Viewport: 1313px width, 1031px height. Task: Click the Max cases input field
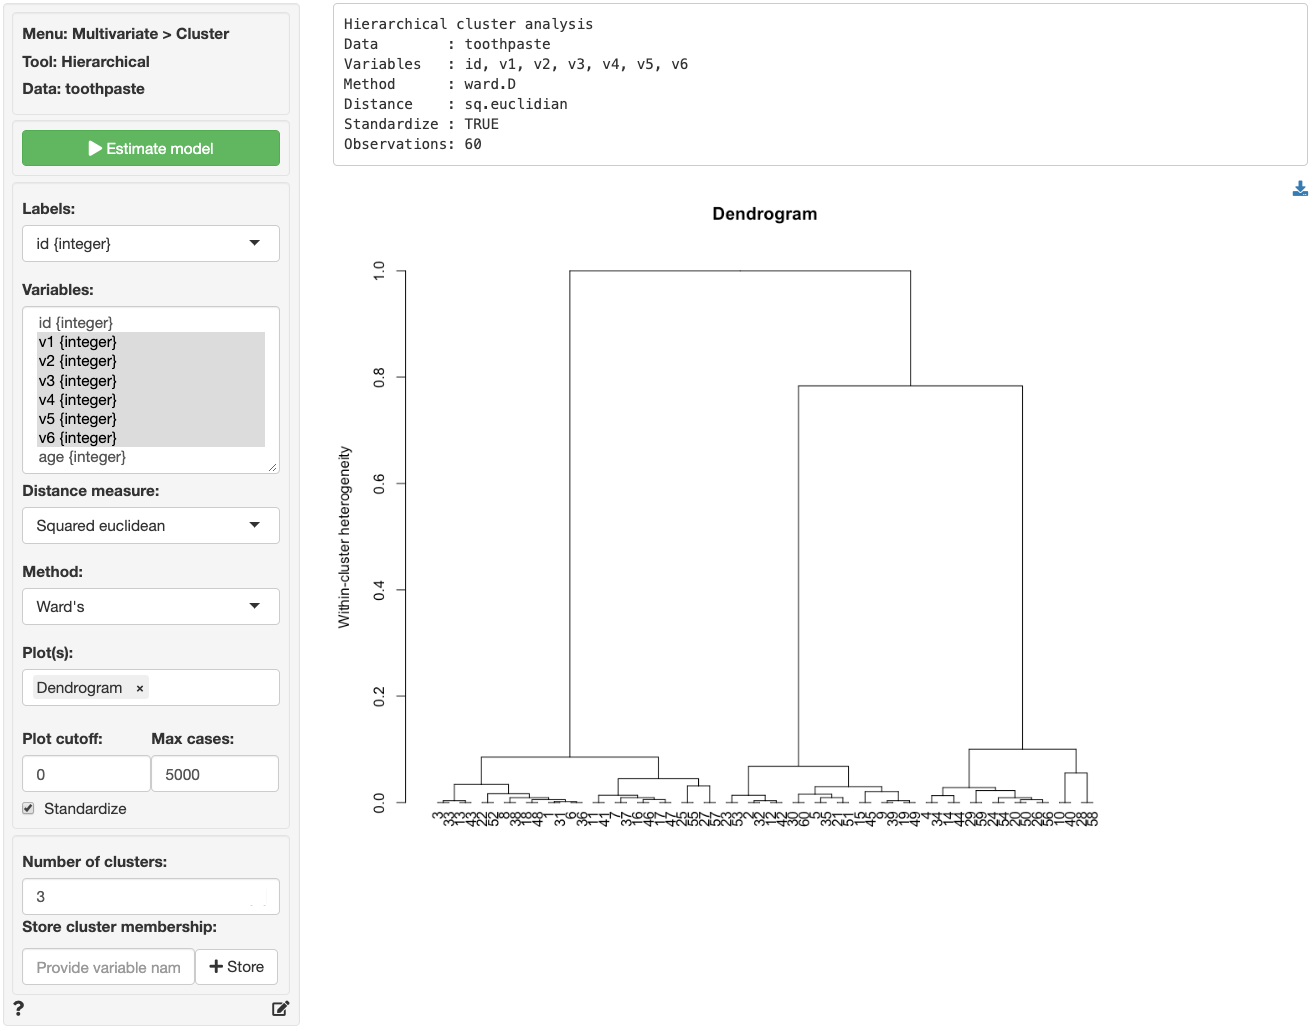pyautogui.click(x=214, y=774)
